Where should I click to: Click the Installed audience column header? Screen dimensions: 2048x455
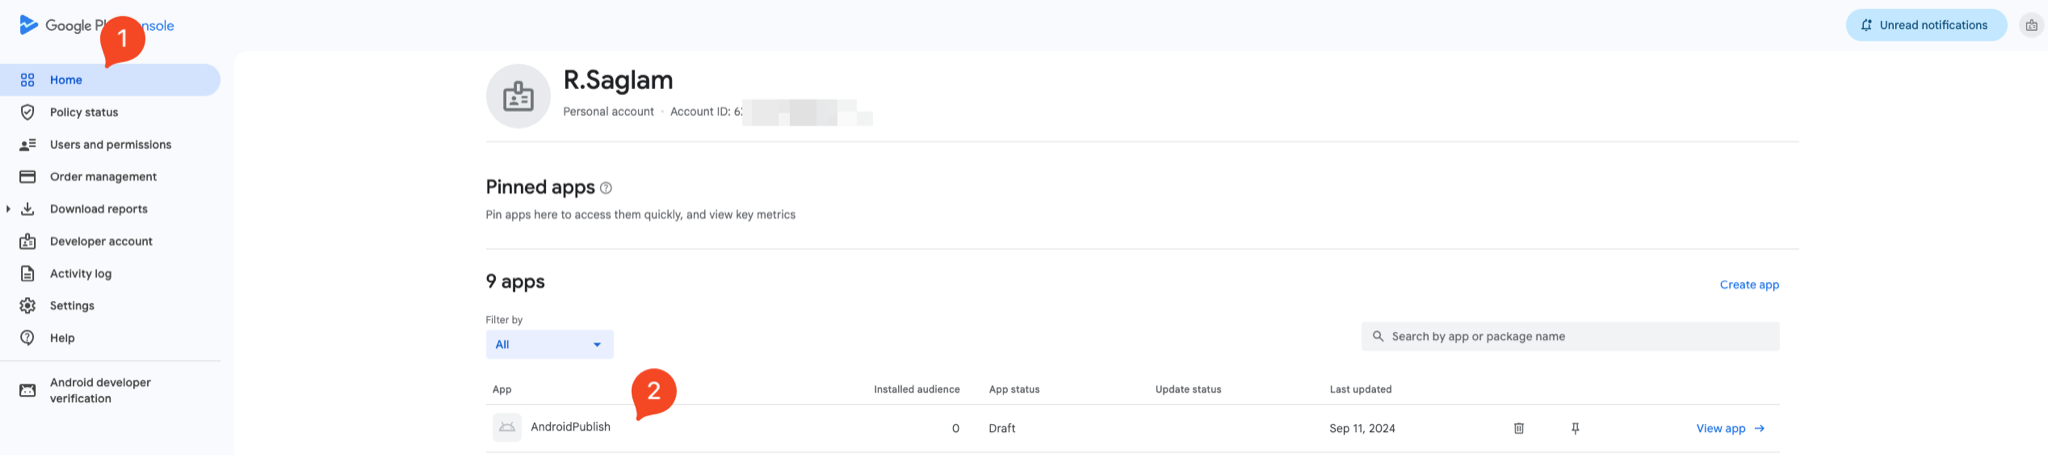tap(917, 389)
